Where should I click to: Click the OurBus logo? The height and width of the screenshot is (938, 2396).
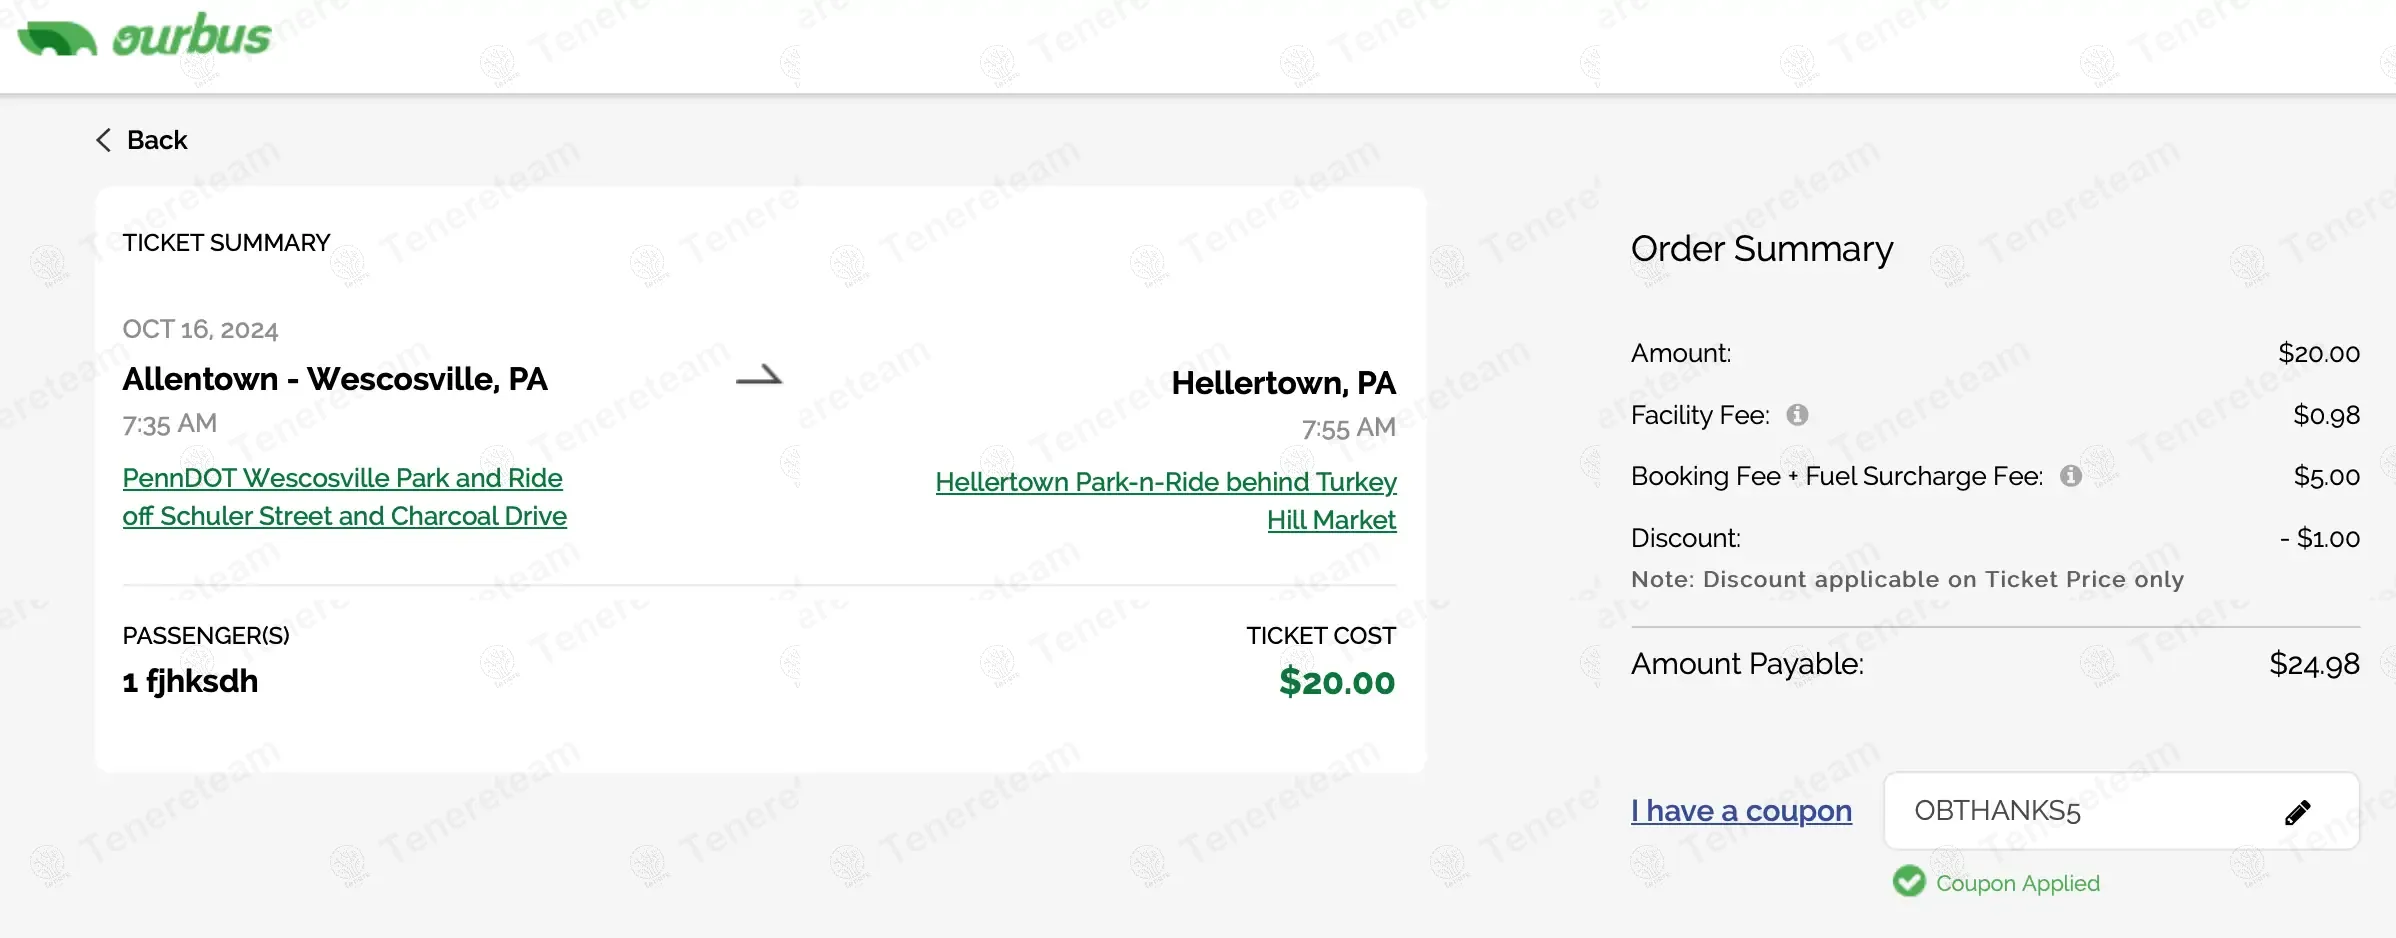[145, 37]
